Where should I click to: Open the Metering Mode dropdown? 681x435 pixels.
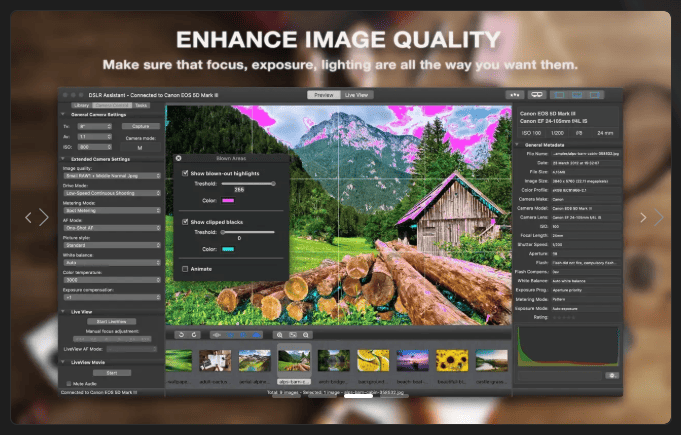click(112, 210)
